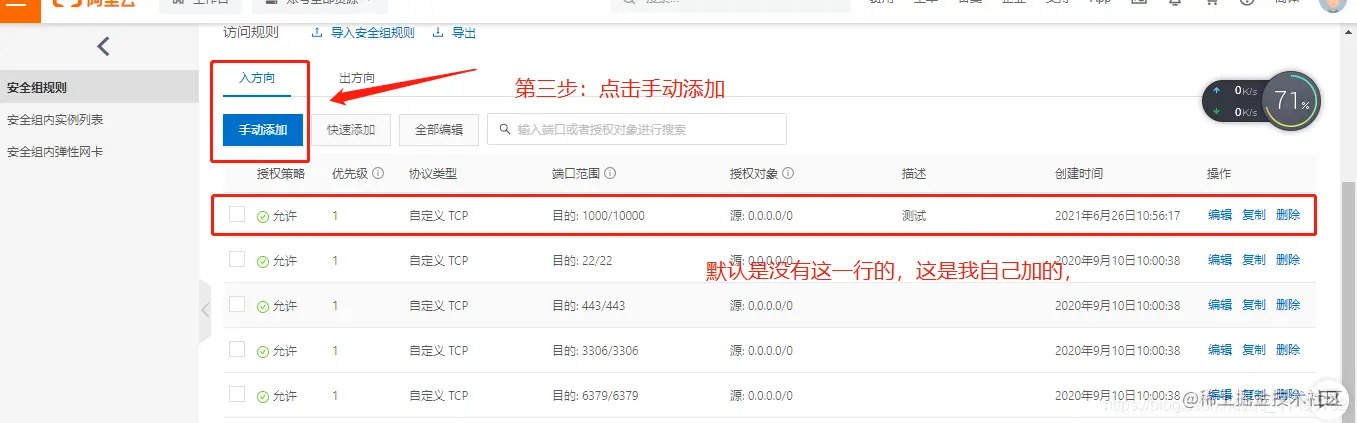Tick the checkbox for port 1000/10000 rule

tap(237, 214)
